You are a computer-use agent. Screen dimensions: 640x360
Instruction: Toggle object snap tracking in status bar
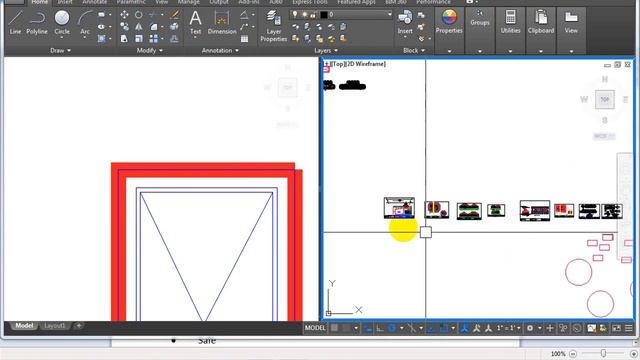pyautogui.click(x=431, y=328)
